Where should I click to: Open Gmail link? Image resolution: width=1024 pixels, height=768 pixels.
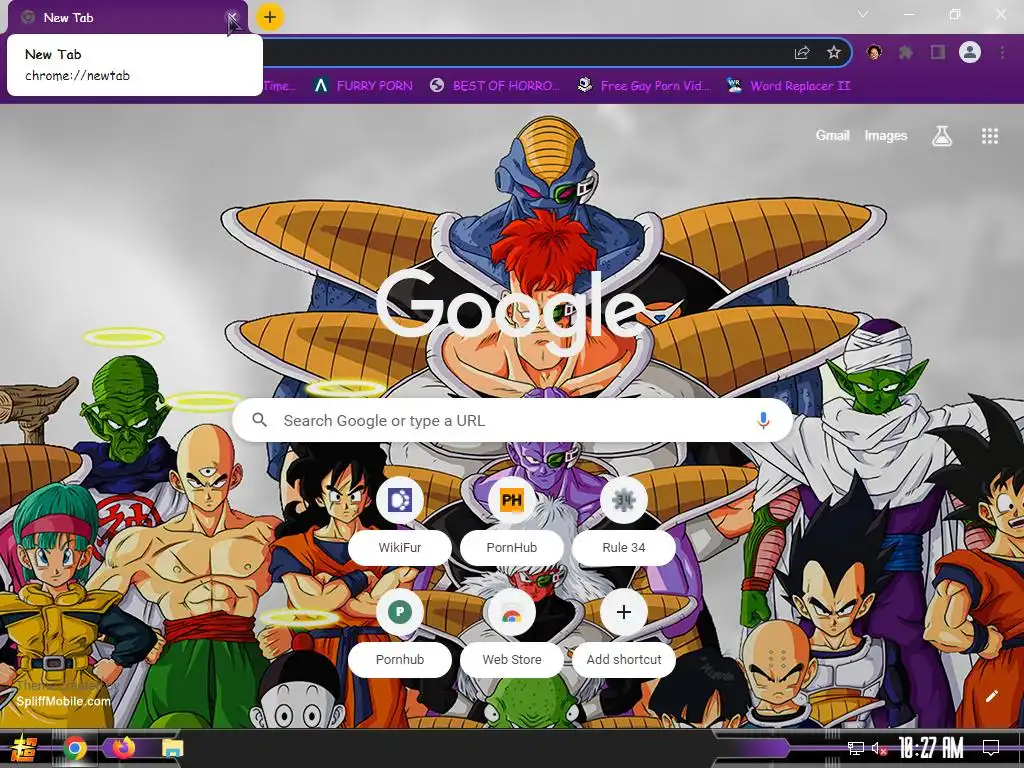[x=832, y=135]
